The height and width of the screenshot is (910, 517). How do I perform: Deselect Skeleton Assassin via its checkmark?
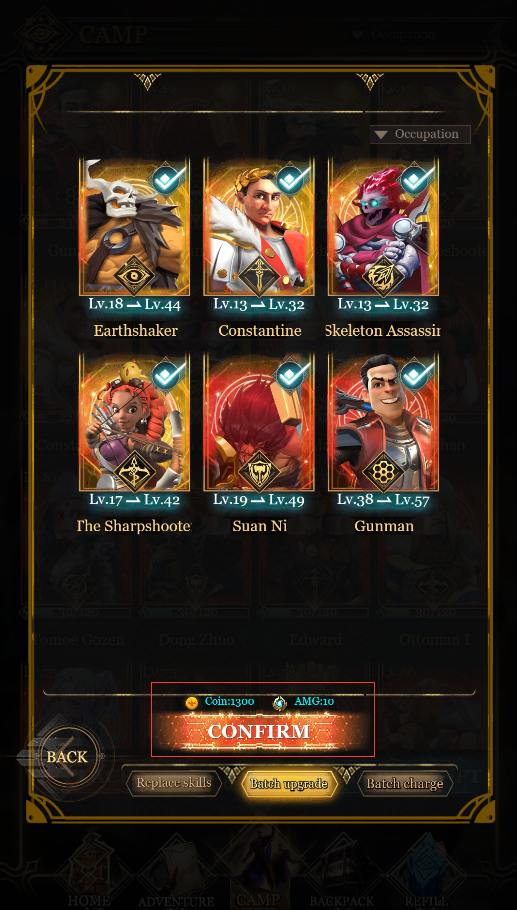pyautogui.click(x=419, y=178)
